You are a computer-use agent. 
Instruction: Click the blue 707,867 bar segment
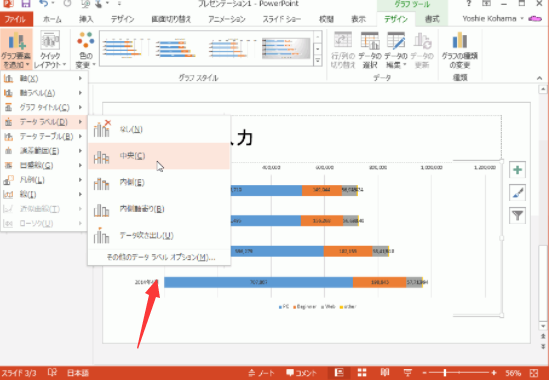(258, 282)
